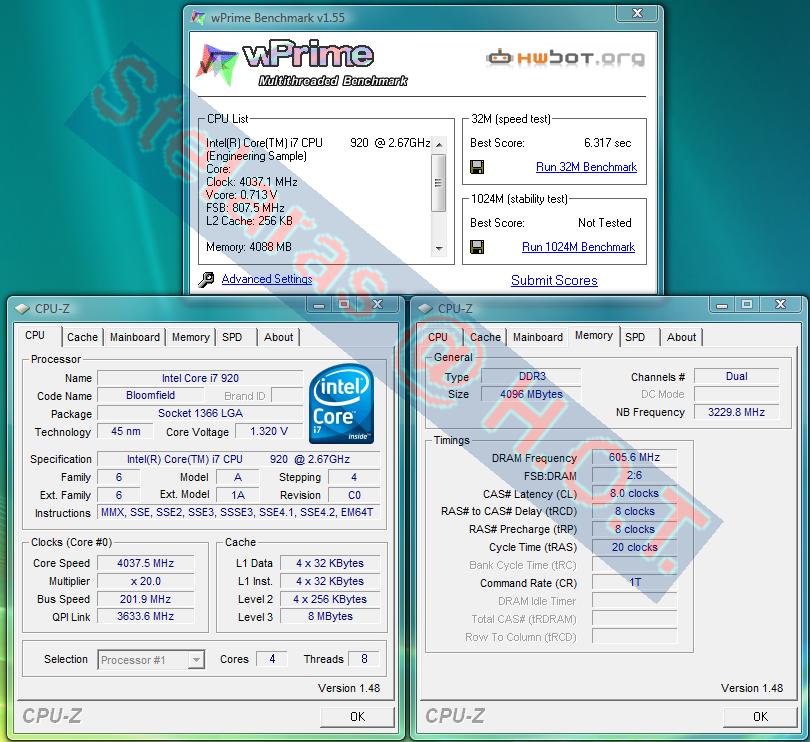The height and width of the screenshot is (742, 810).
Task: Open Memory tab in left CPU-Z
Action: coord(191,337)
